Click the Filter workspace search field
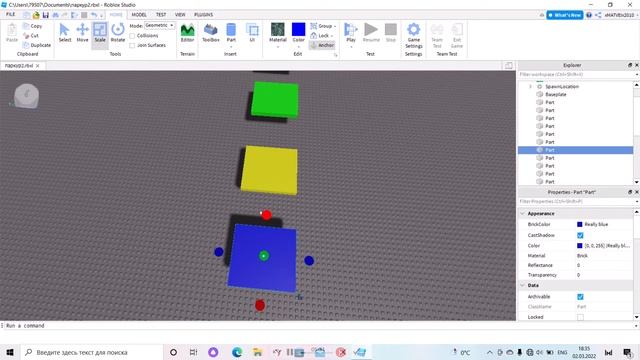This screenshot has height=360, width=640. tap(576, 75)
